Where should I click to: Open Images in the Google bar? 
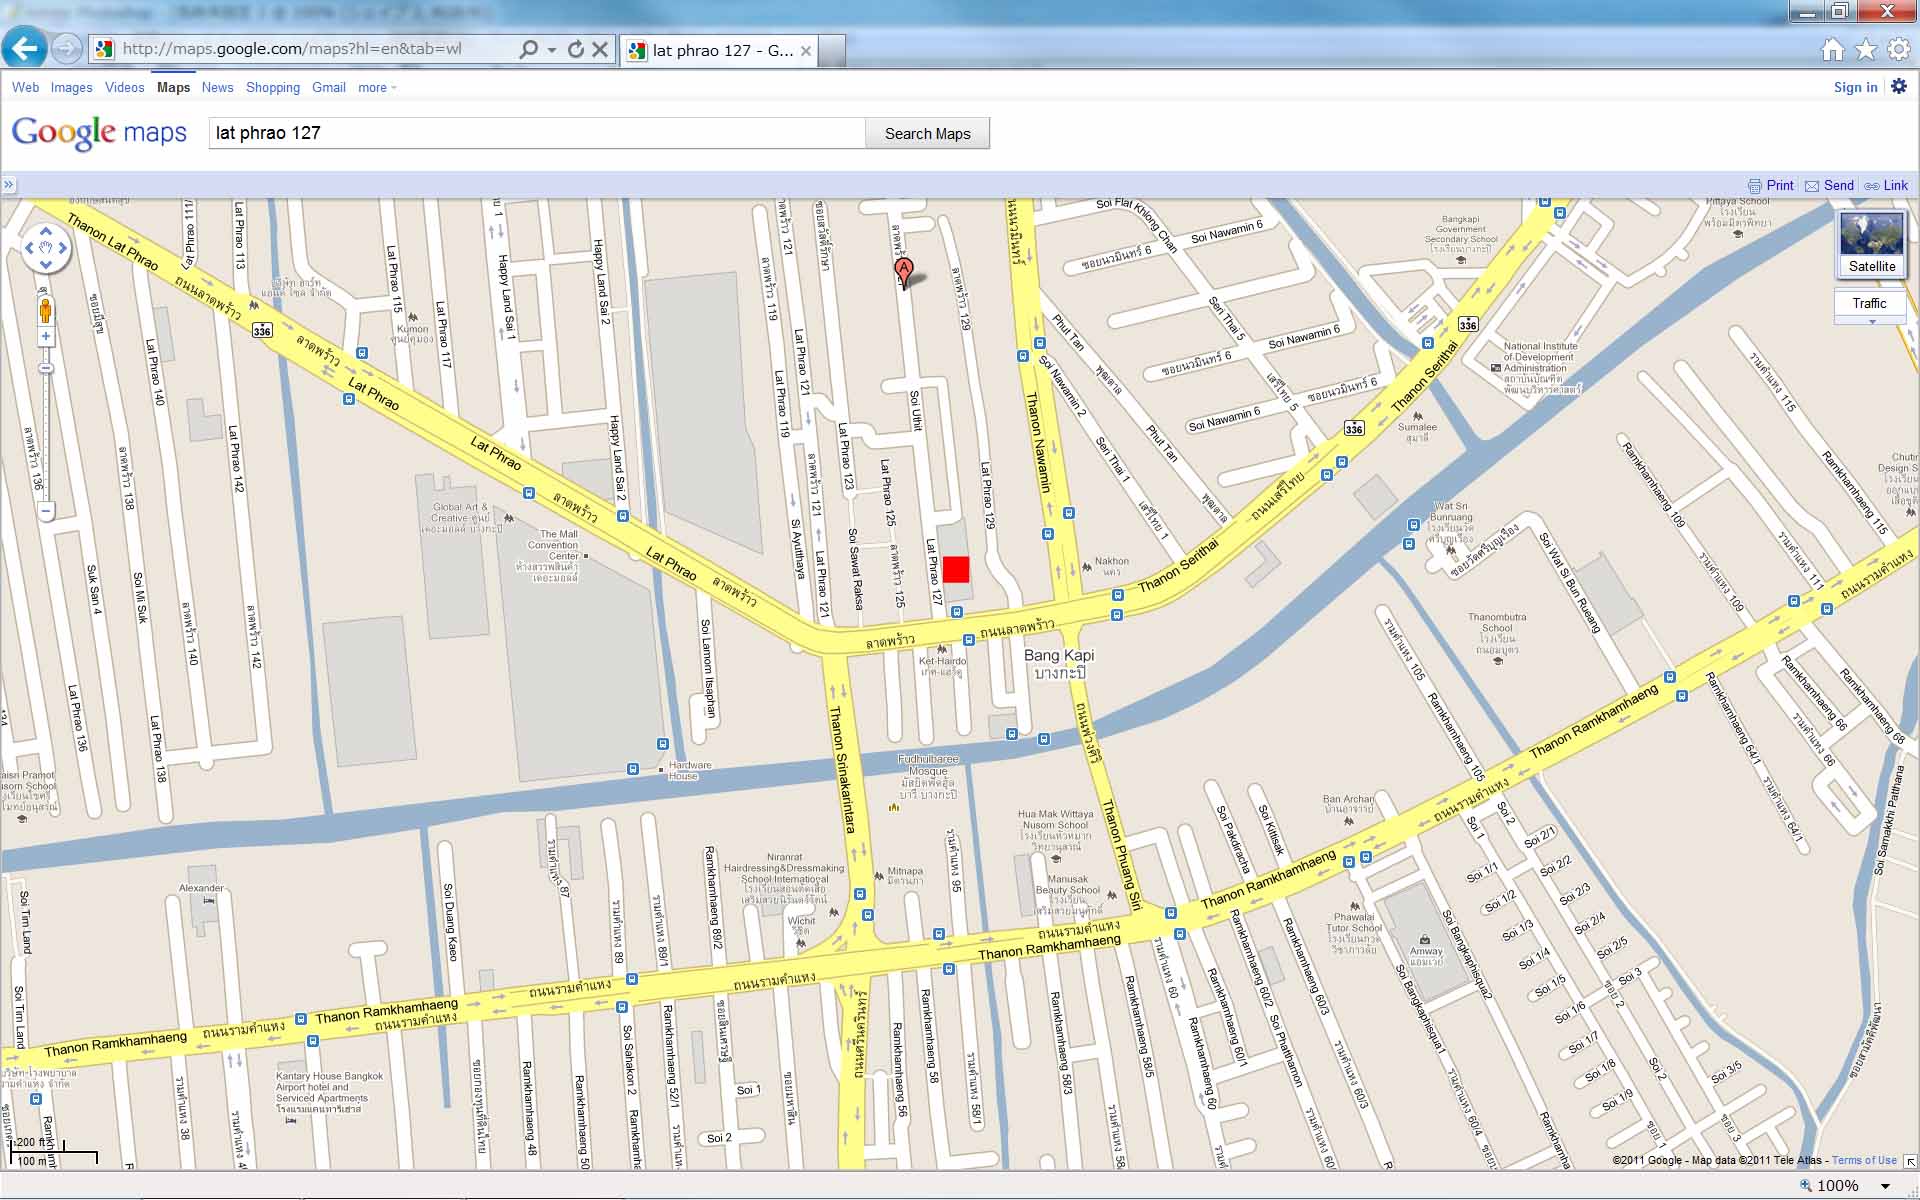point(71,87)
